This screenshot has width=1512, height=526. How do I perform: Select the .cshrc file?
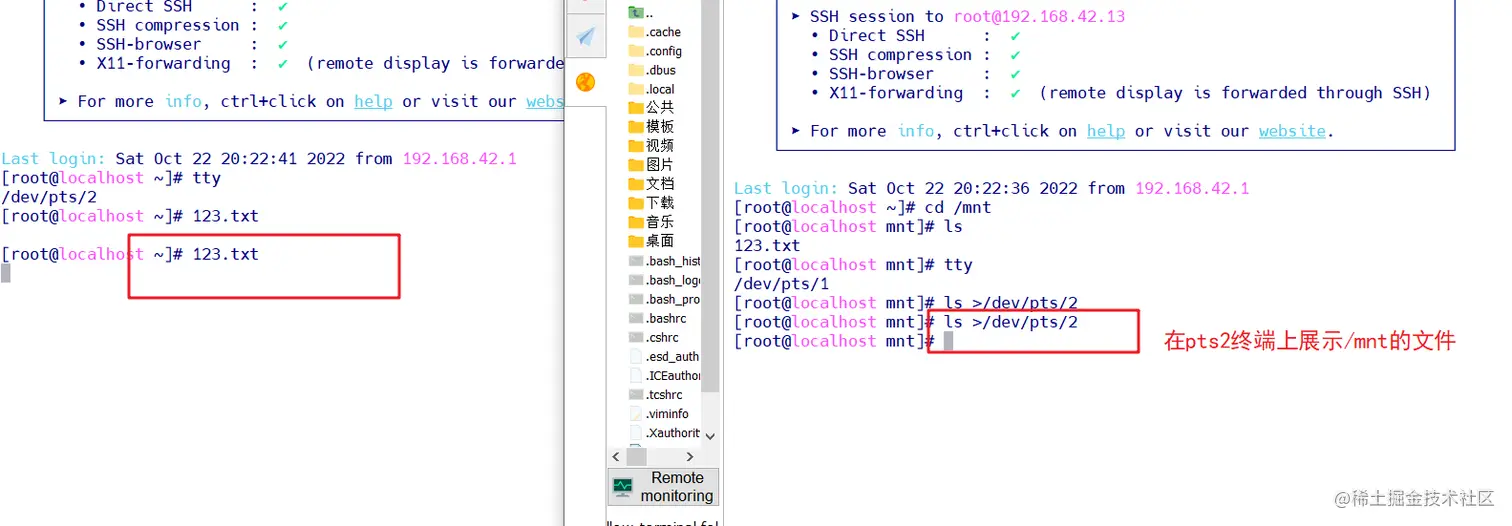654,337
